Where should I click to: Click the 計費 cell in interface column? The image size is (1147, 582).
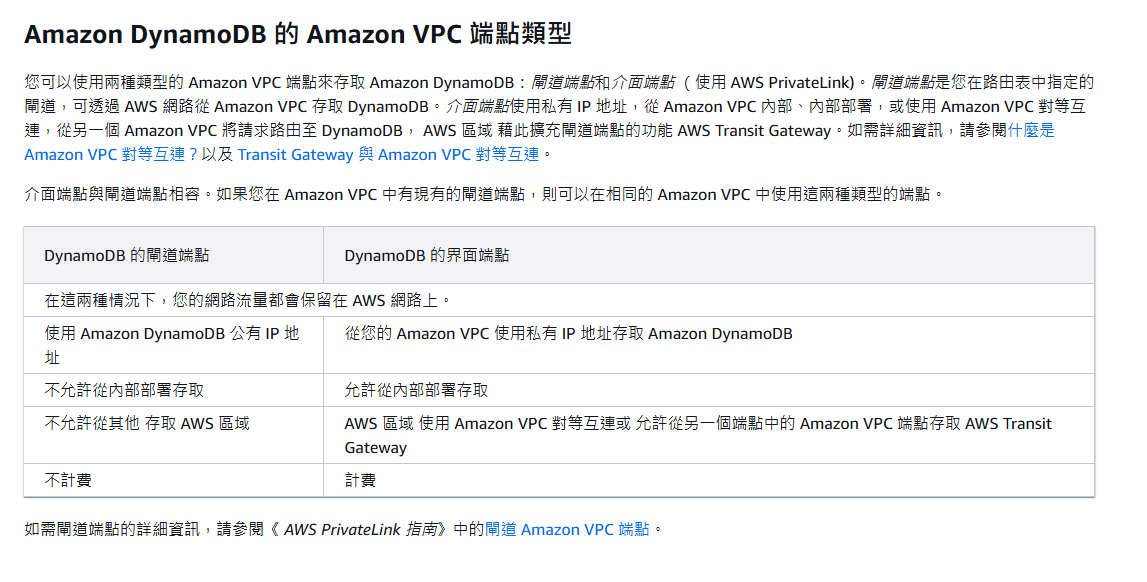[x=709, y=480]
